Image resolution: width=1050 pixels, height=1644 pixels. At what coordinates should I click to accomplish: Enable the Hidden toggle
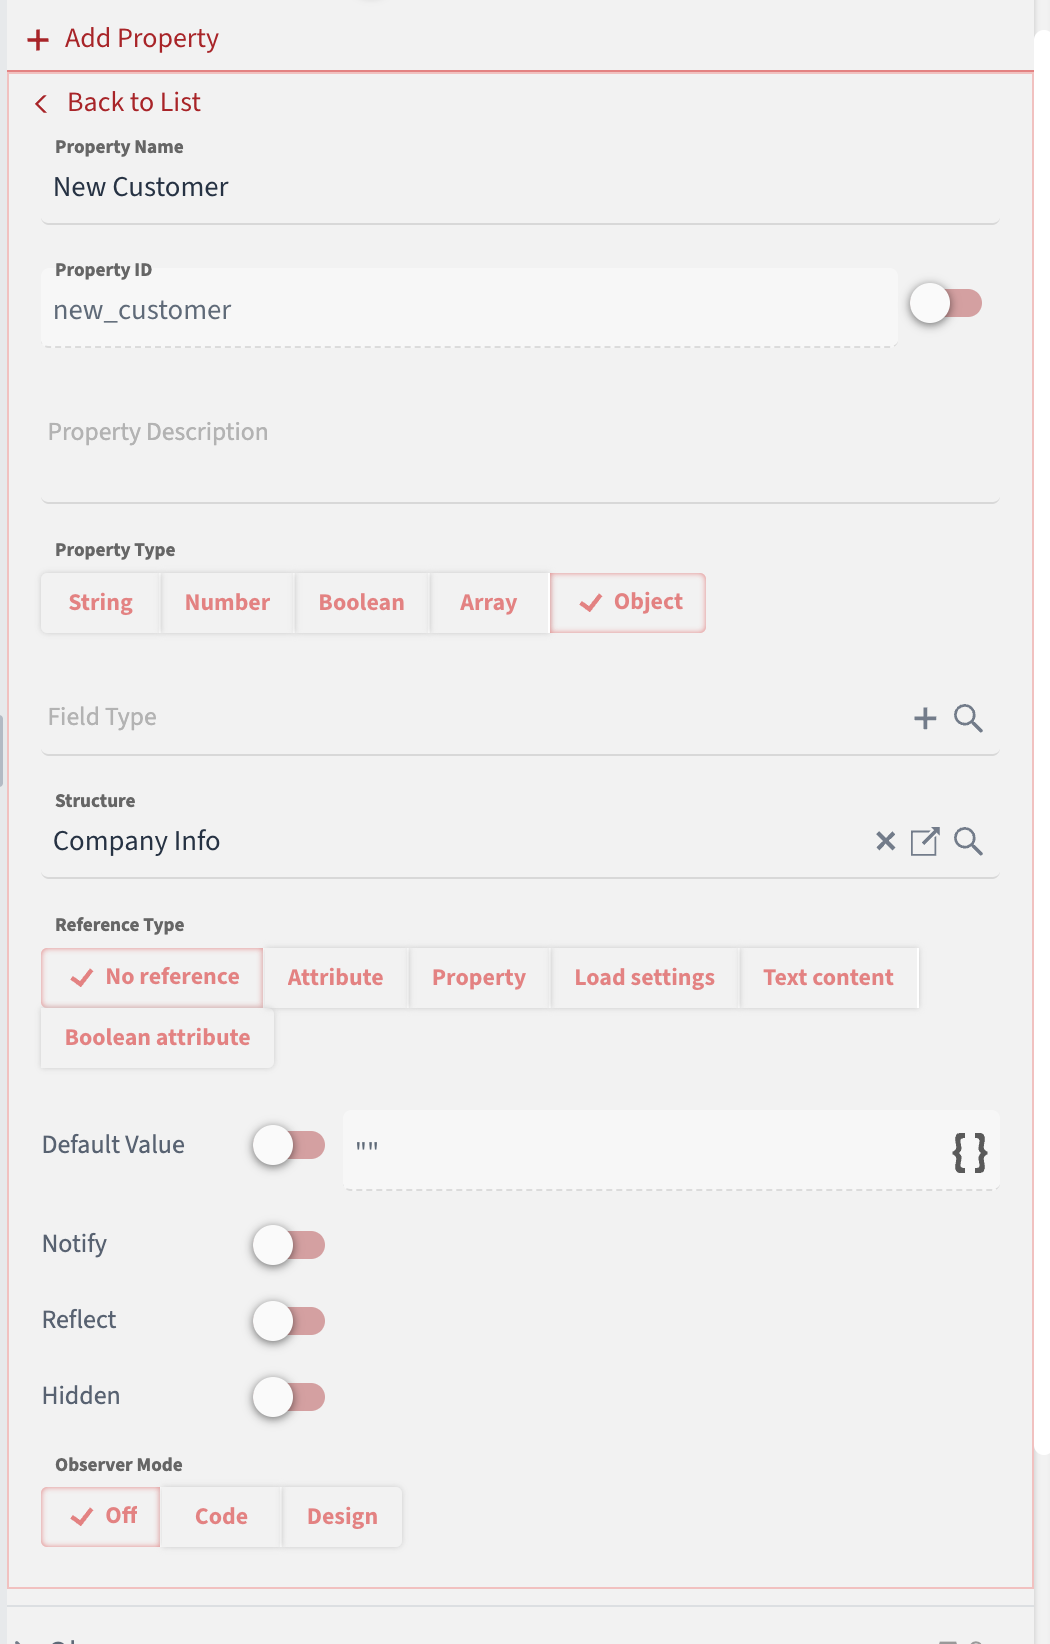pyautogui.click(x=289, y=1397)
